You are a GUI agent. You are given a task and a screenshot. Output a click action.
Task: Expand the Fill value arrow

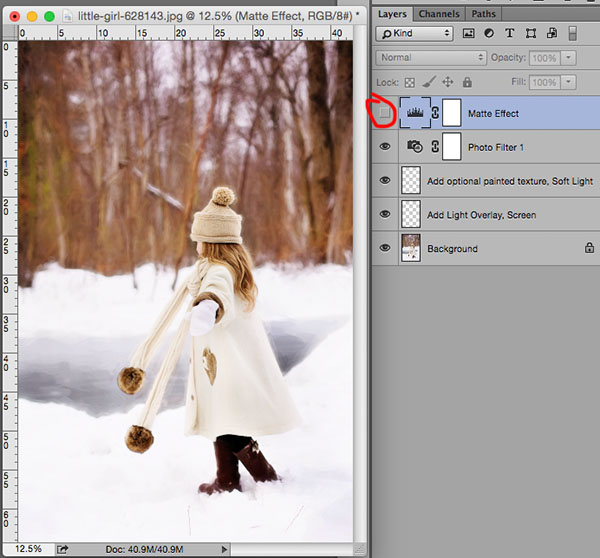point(568,82)
